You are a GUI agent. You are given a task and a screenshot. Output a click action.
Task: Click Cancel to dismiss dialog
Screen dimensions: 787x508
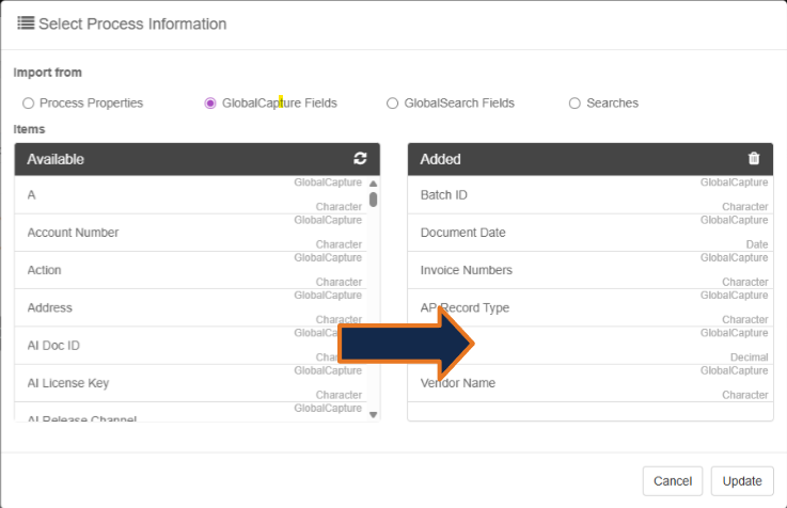[x=673, y=481]
